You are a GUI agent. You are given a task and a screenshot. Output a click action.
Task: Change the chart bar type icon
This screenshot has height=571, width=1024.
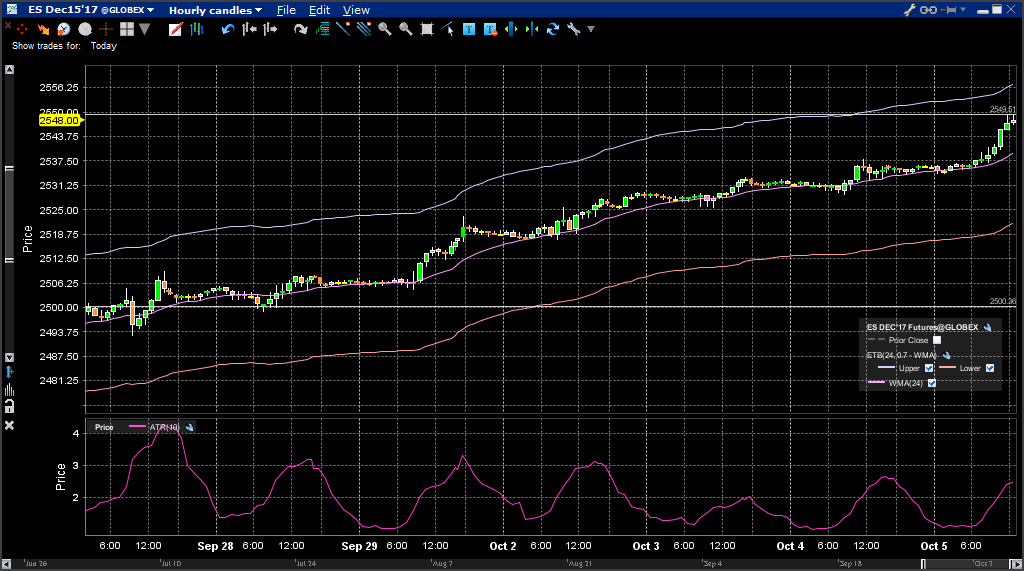click(197, 29)
